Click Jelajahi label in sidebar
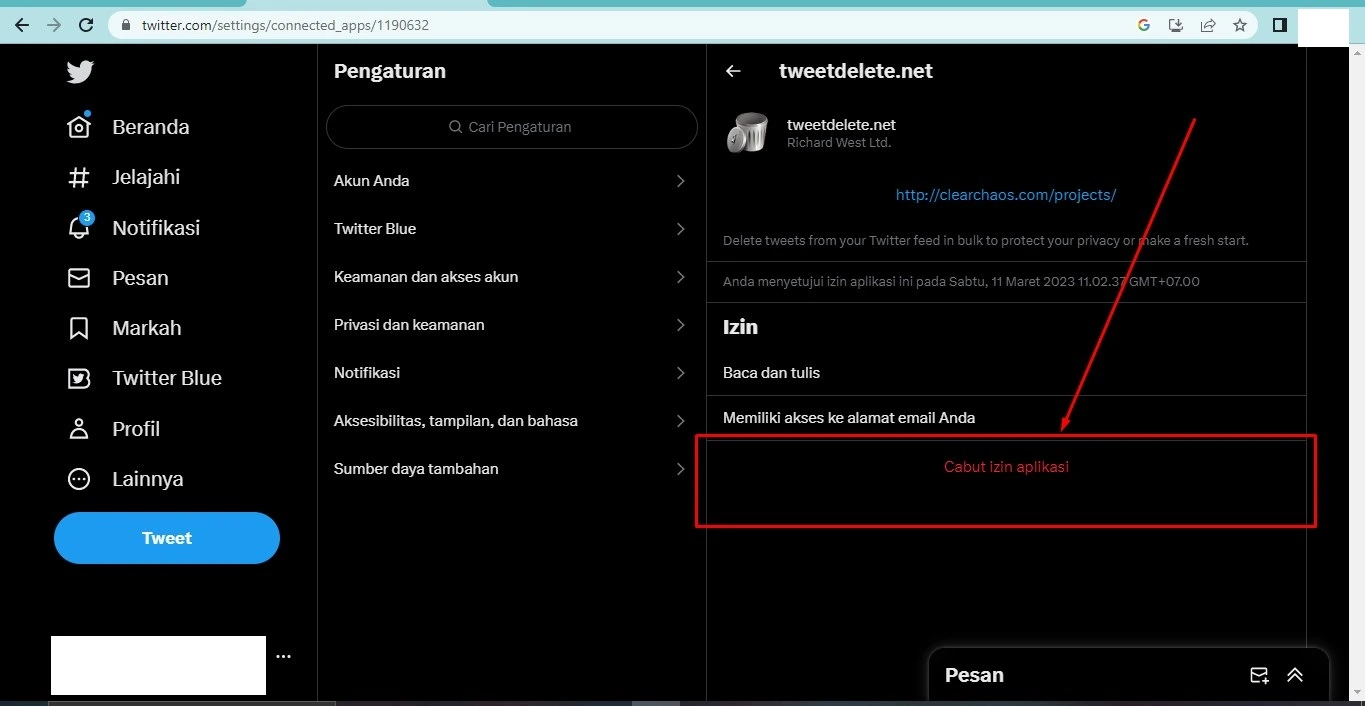Screen dimensions: 1365x706 146,177
